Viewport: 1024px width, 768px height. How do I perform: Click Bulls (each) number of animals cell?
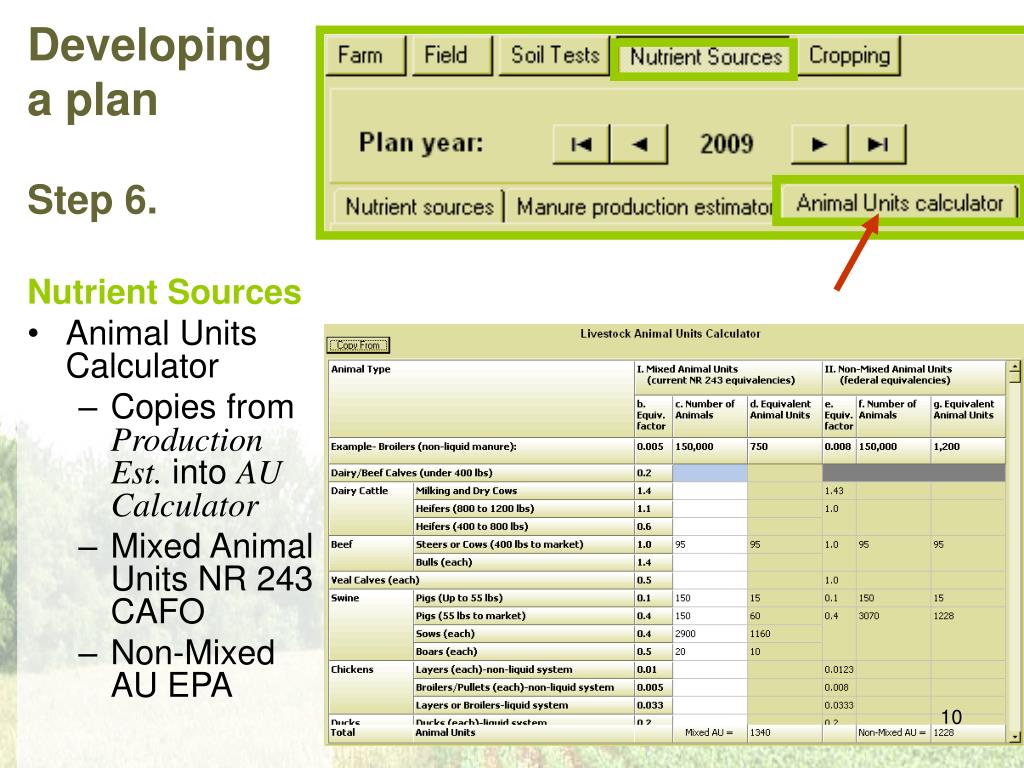pyautogui.click(x=710, y=562)
